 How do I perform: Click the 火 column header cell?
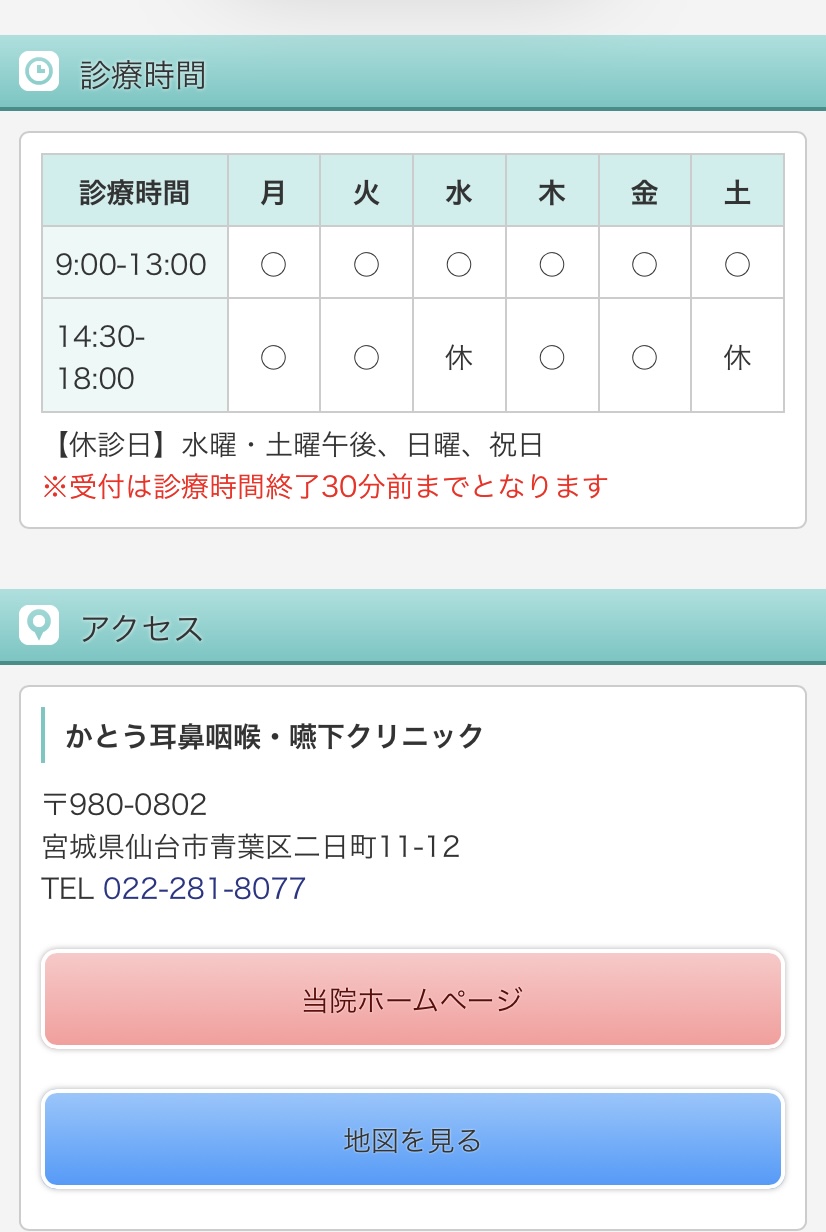pyautogui.click(x=366, y=190)
